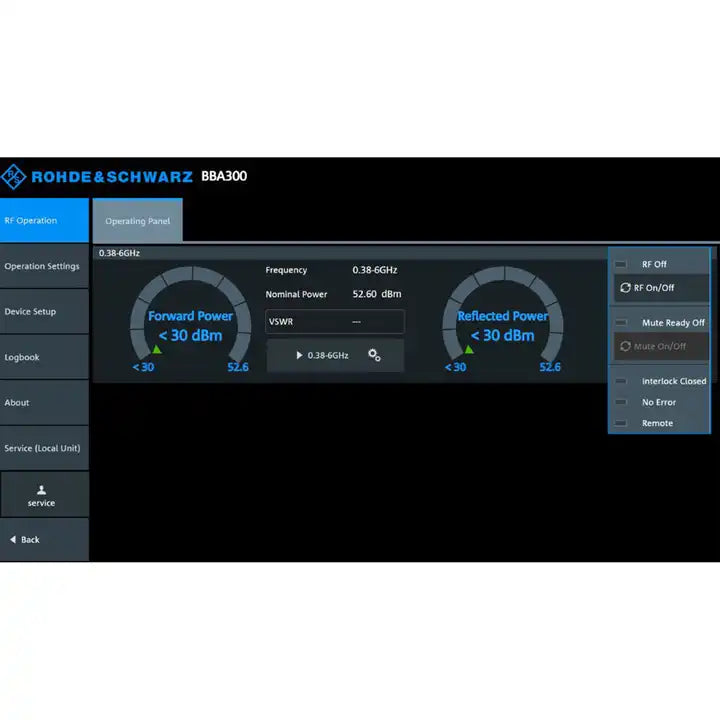Open Service (Local Unit) menu
The height and width of the screenshot is (720, 720).
click(44, 448)
